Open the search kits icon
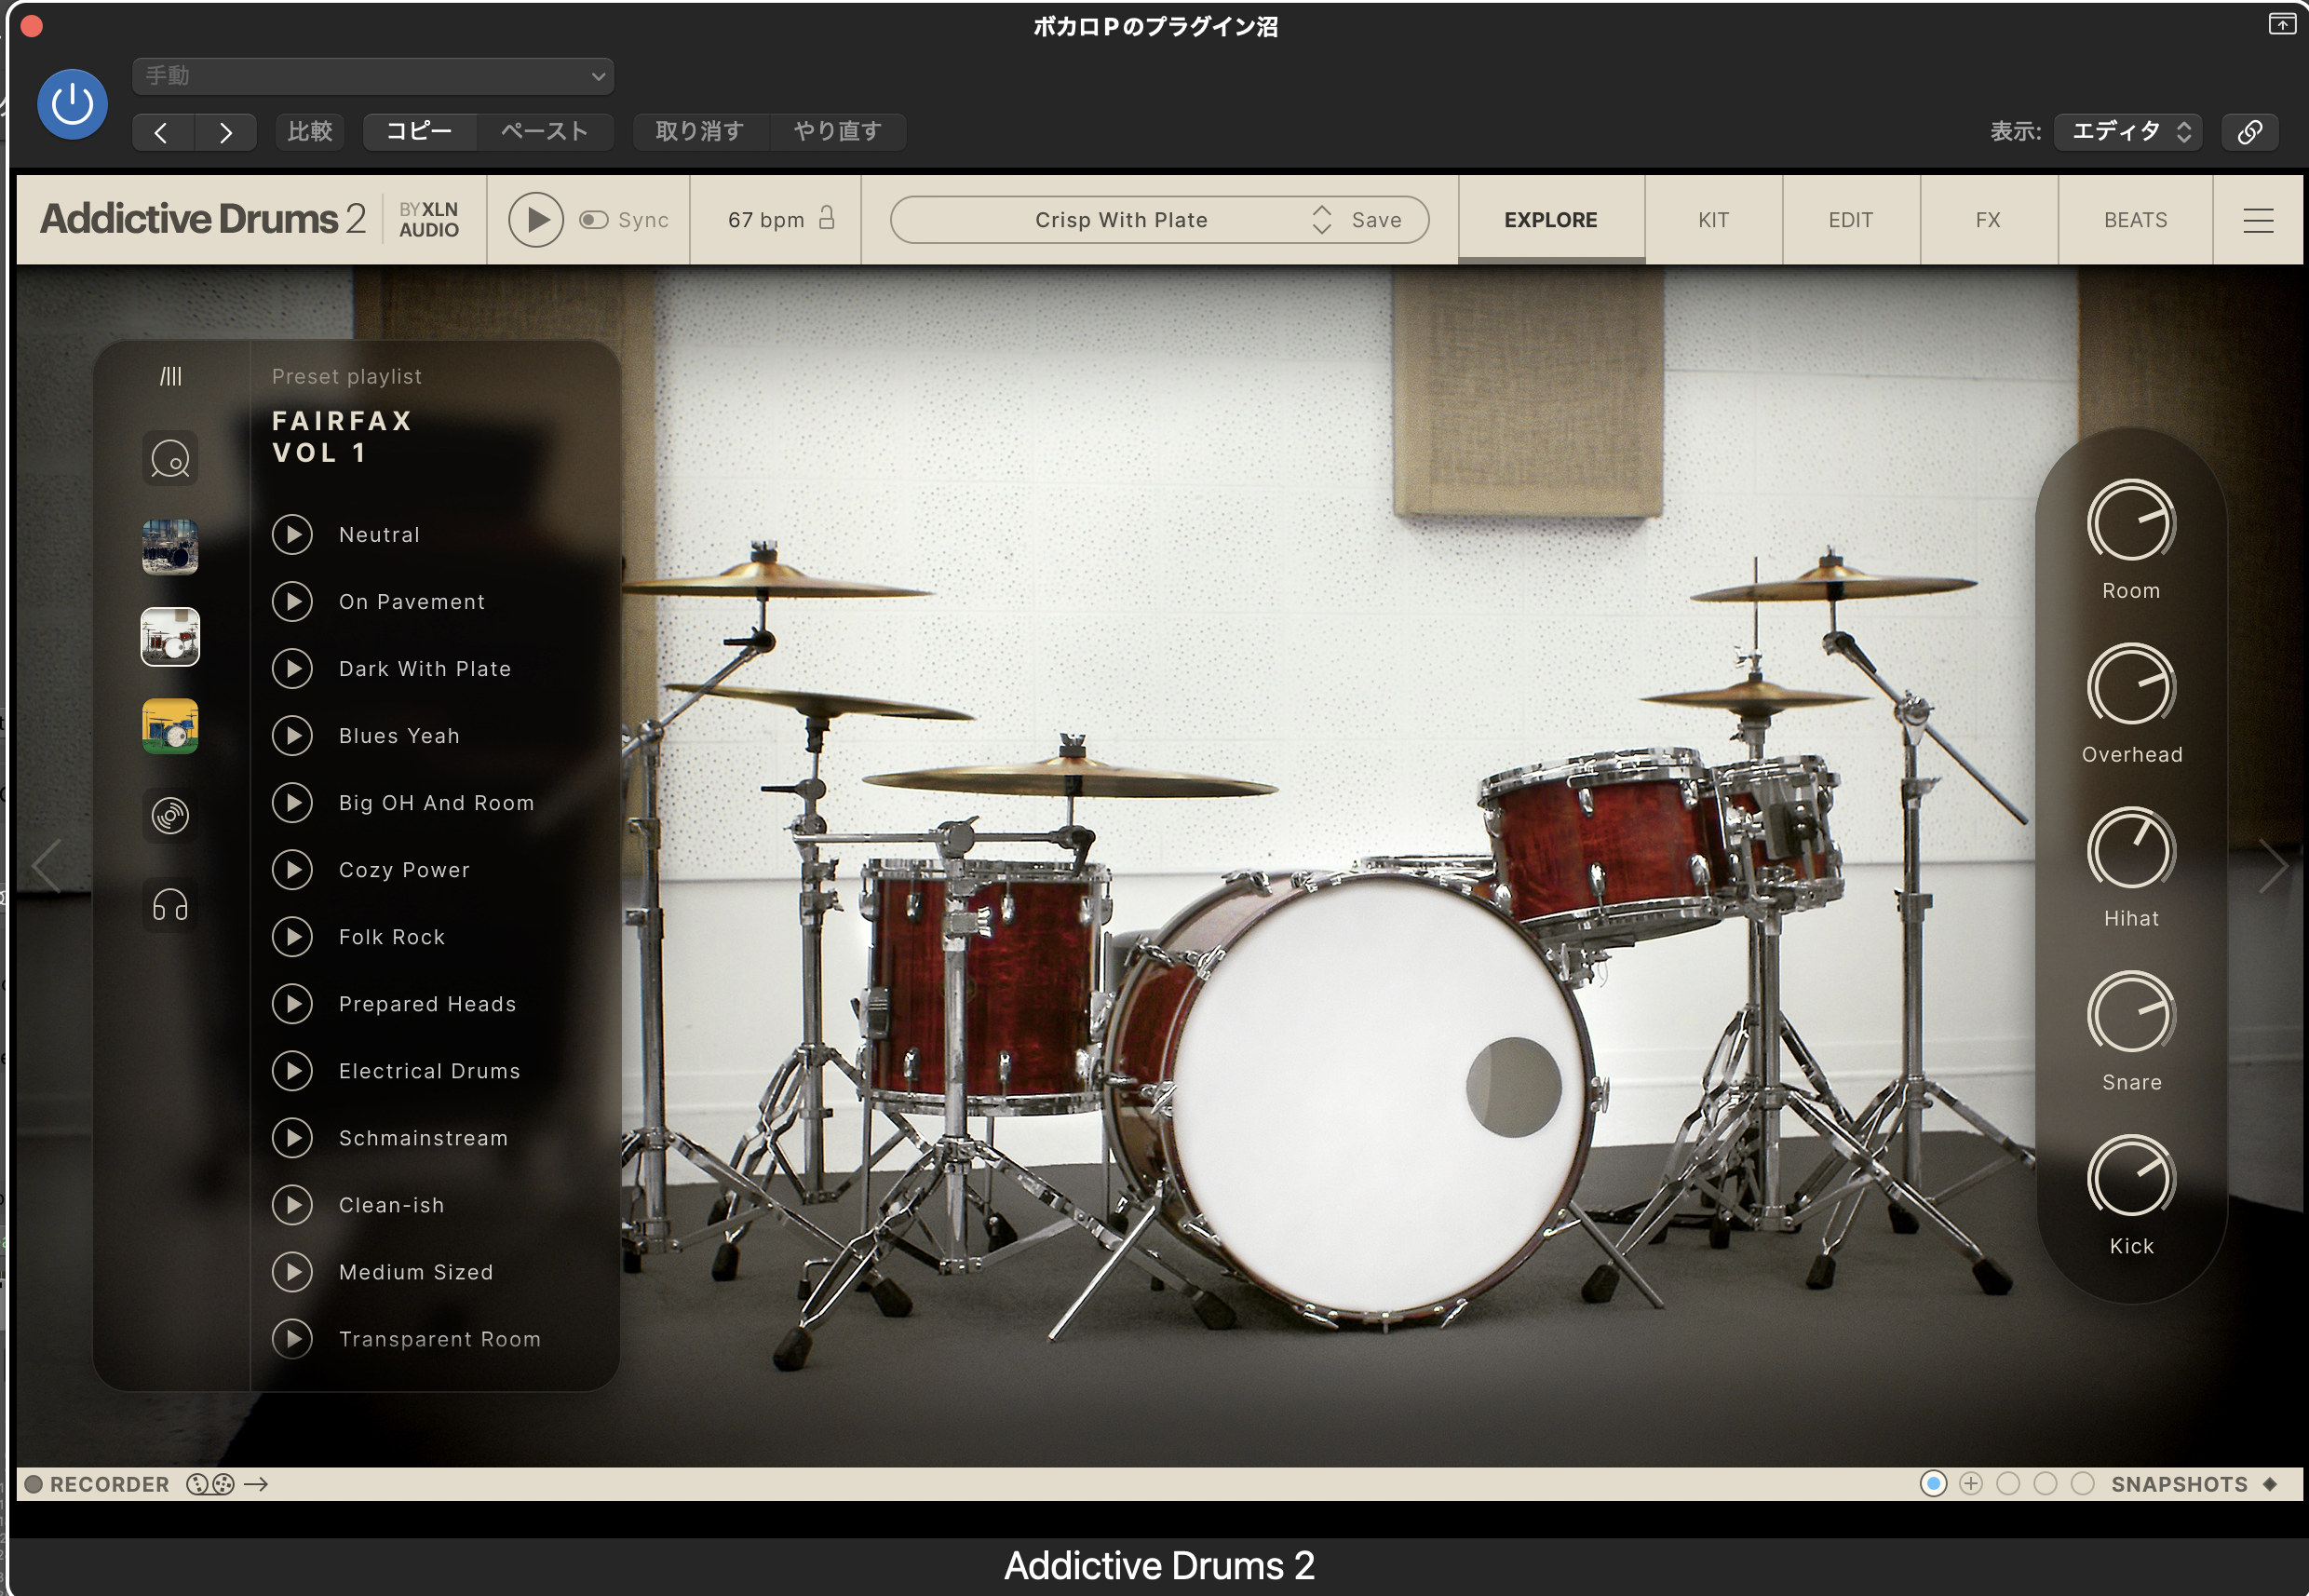This screenshot has height=1596, width=2309. [x=170, y=459]
